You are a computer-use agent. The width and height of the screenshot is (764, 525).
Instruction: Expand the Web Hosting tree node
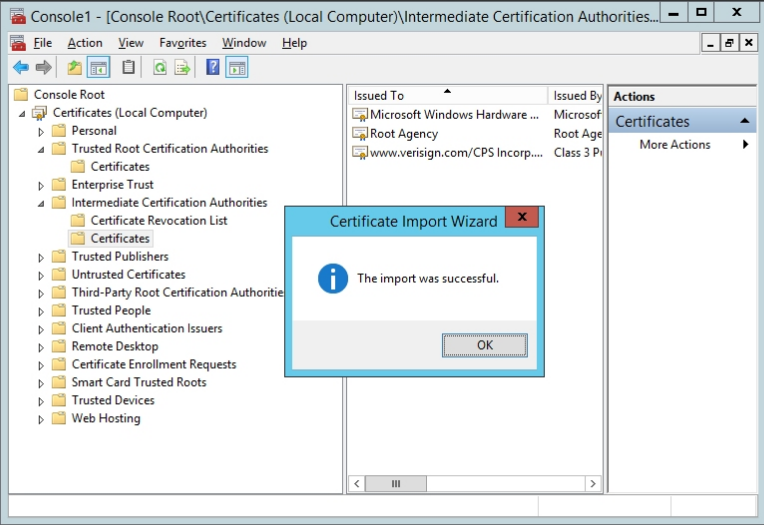41,419
